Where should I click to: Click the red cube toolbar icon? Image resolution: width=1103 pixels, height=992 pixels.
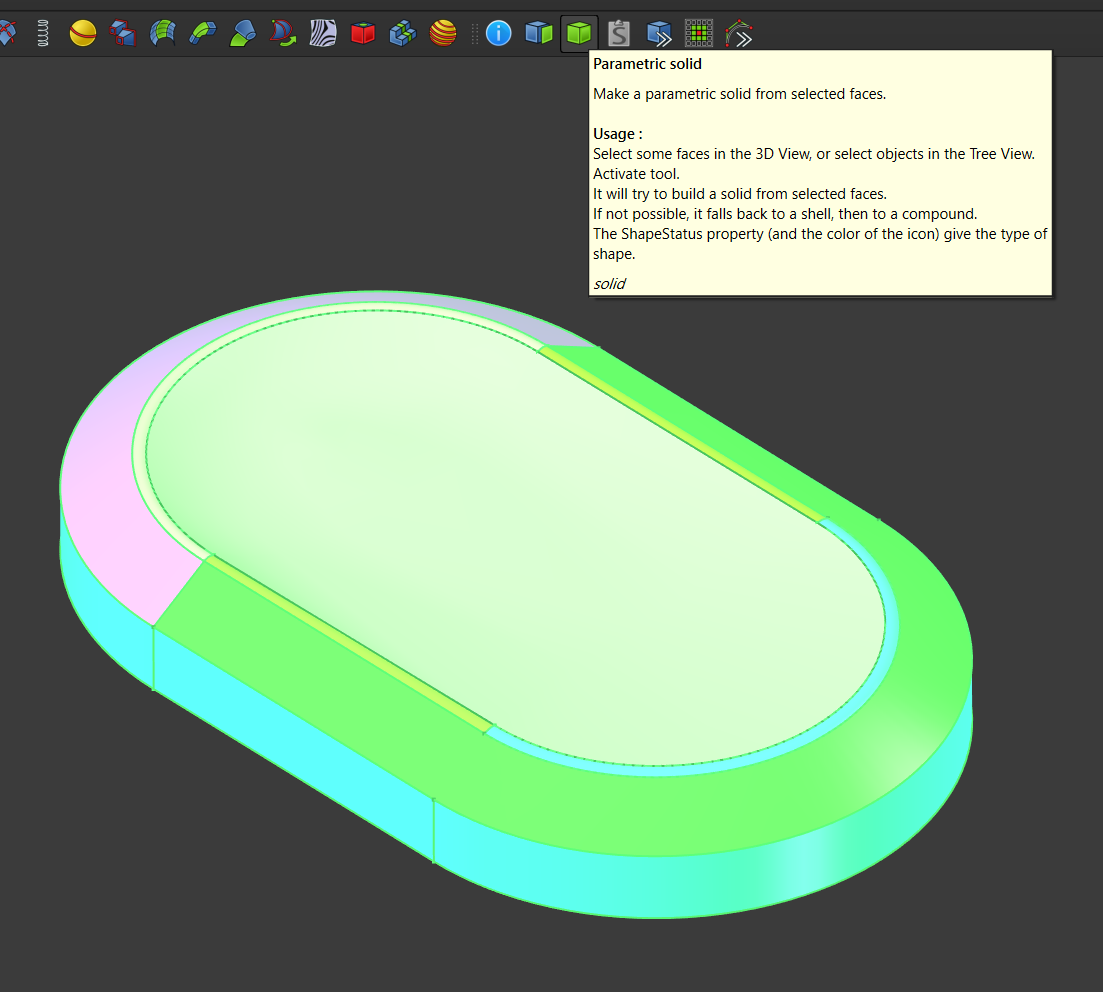pyautogui.click(x=363, y=34)
